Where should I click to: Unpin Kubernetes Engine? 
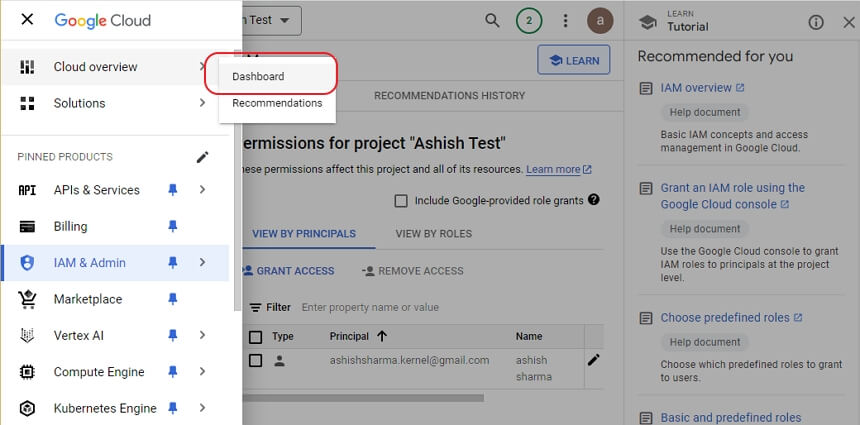173,408
